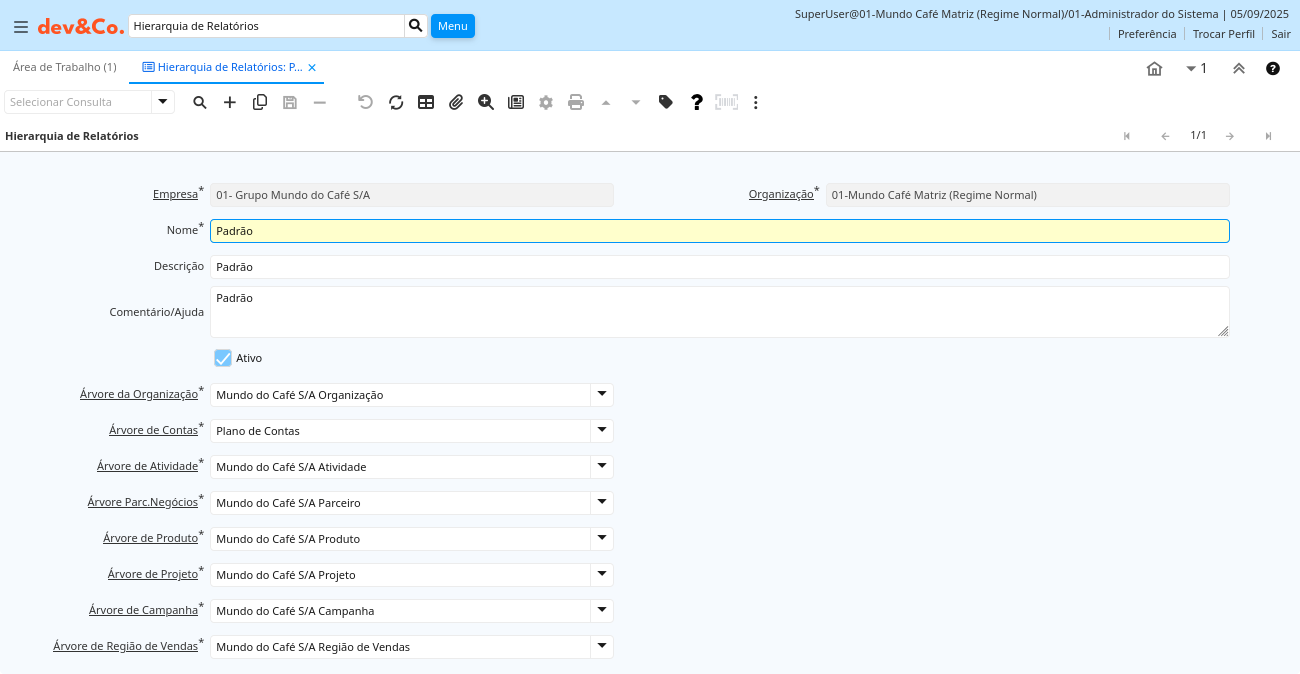Viewport: 1300px width, 674px height.
Task: Click the Zoom Across toolbar icon
Action: point(486,102)
